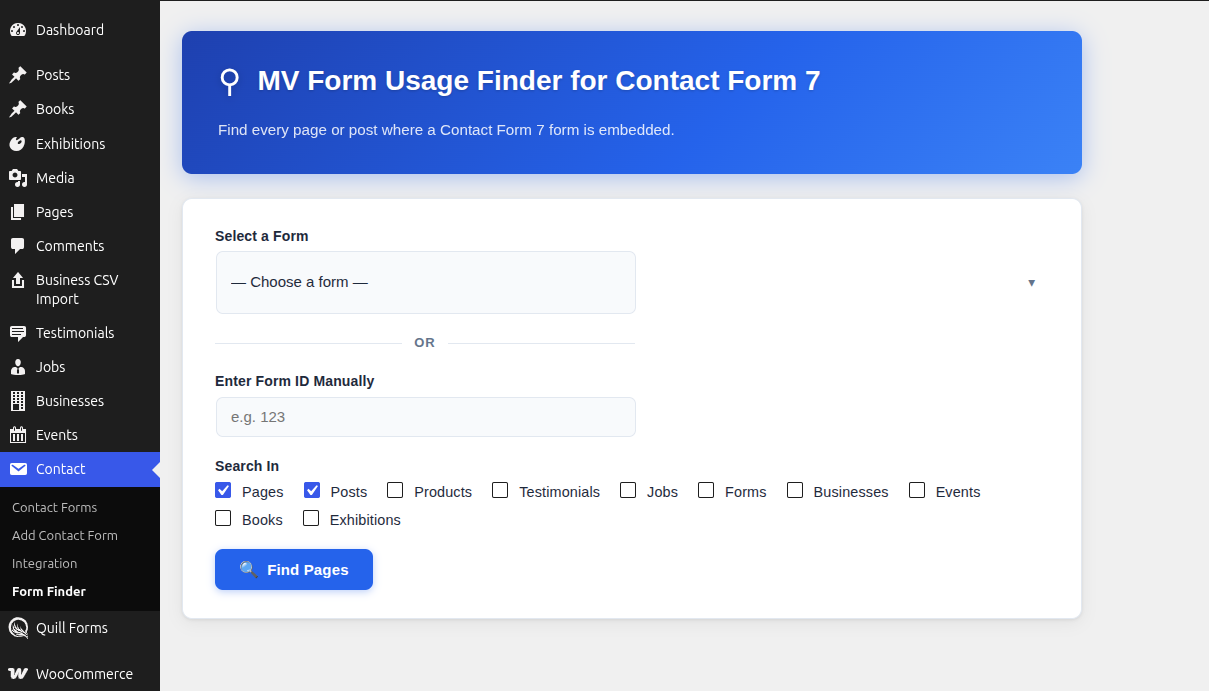Enable the Forms checkbox
The image size is (1209, 691).
[706, 490]
